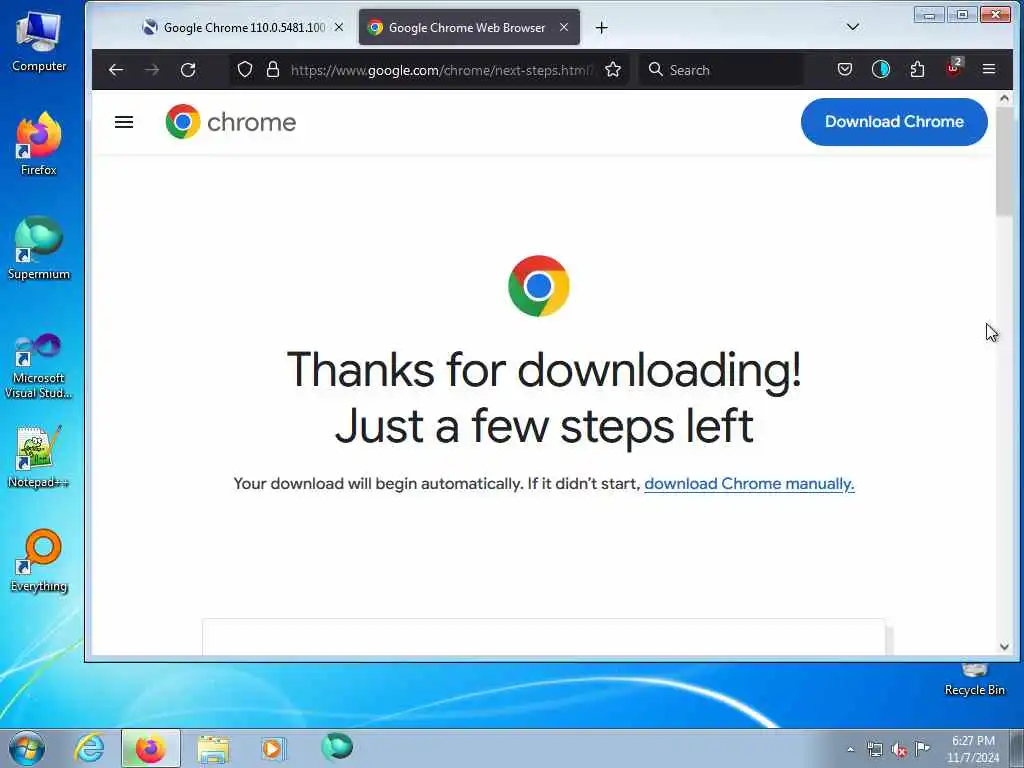Screen dimensions: 1024x768
Task: Open the Windows Start menu orb
Action: tap(27, 748)
